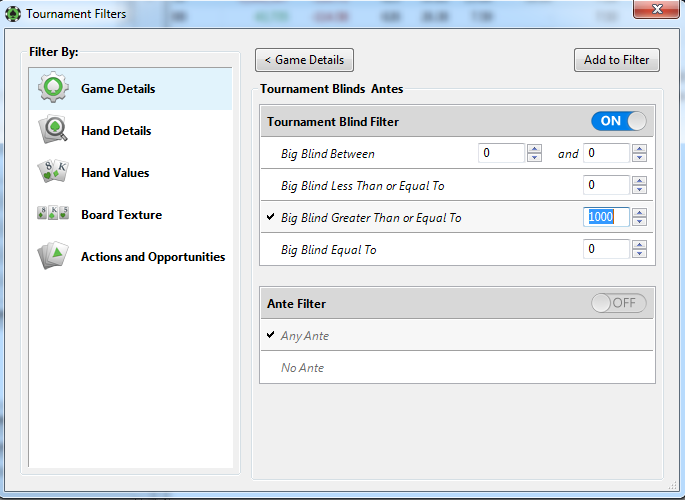685x500 pixels.
Task: Click the Hand Details magnifier icon
Action: tap(53, 130)
